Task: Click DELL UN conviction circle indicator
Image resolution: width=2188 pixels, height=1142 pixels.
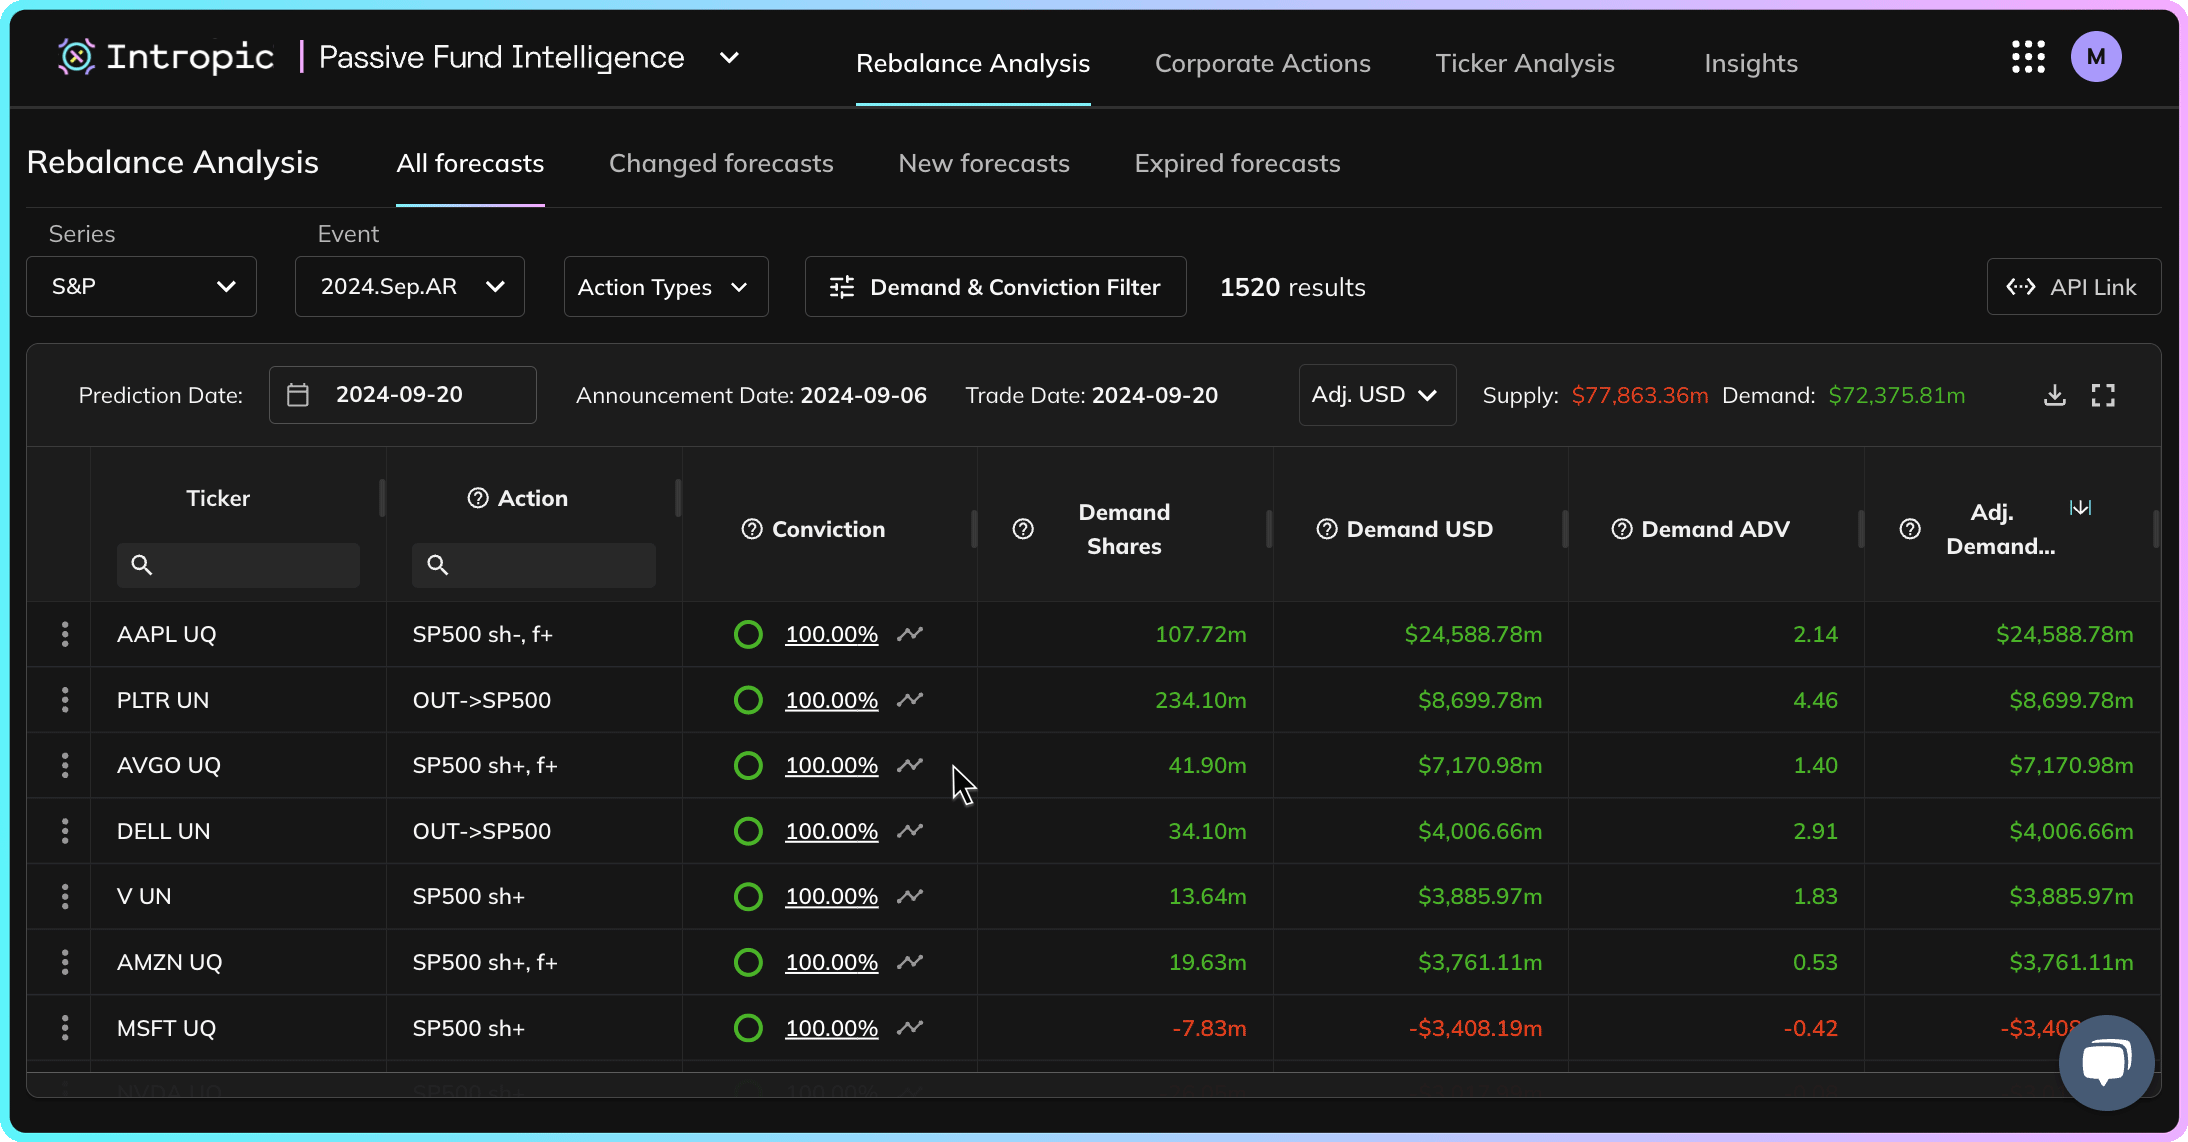Action: tap(748, 831)
